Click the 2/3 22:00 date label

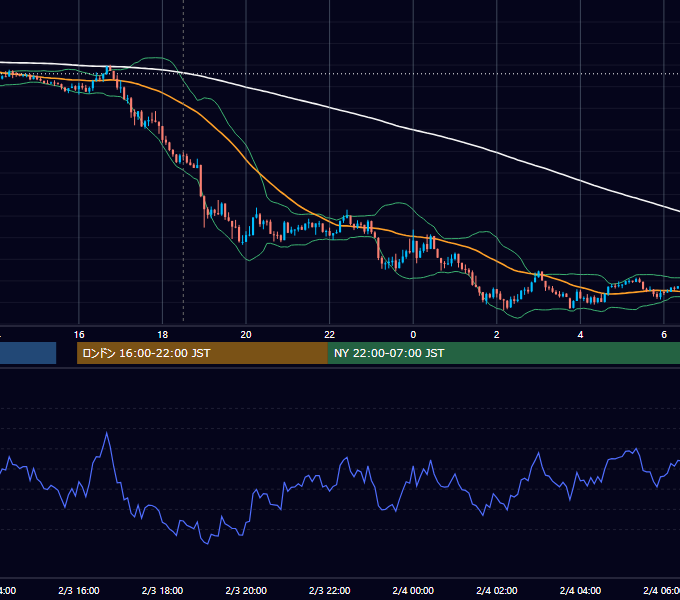click(x=330, y=590)
